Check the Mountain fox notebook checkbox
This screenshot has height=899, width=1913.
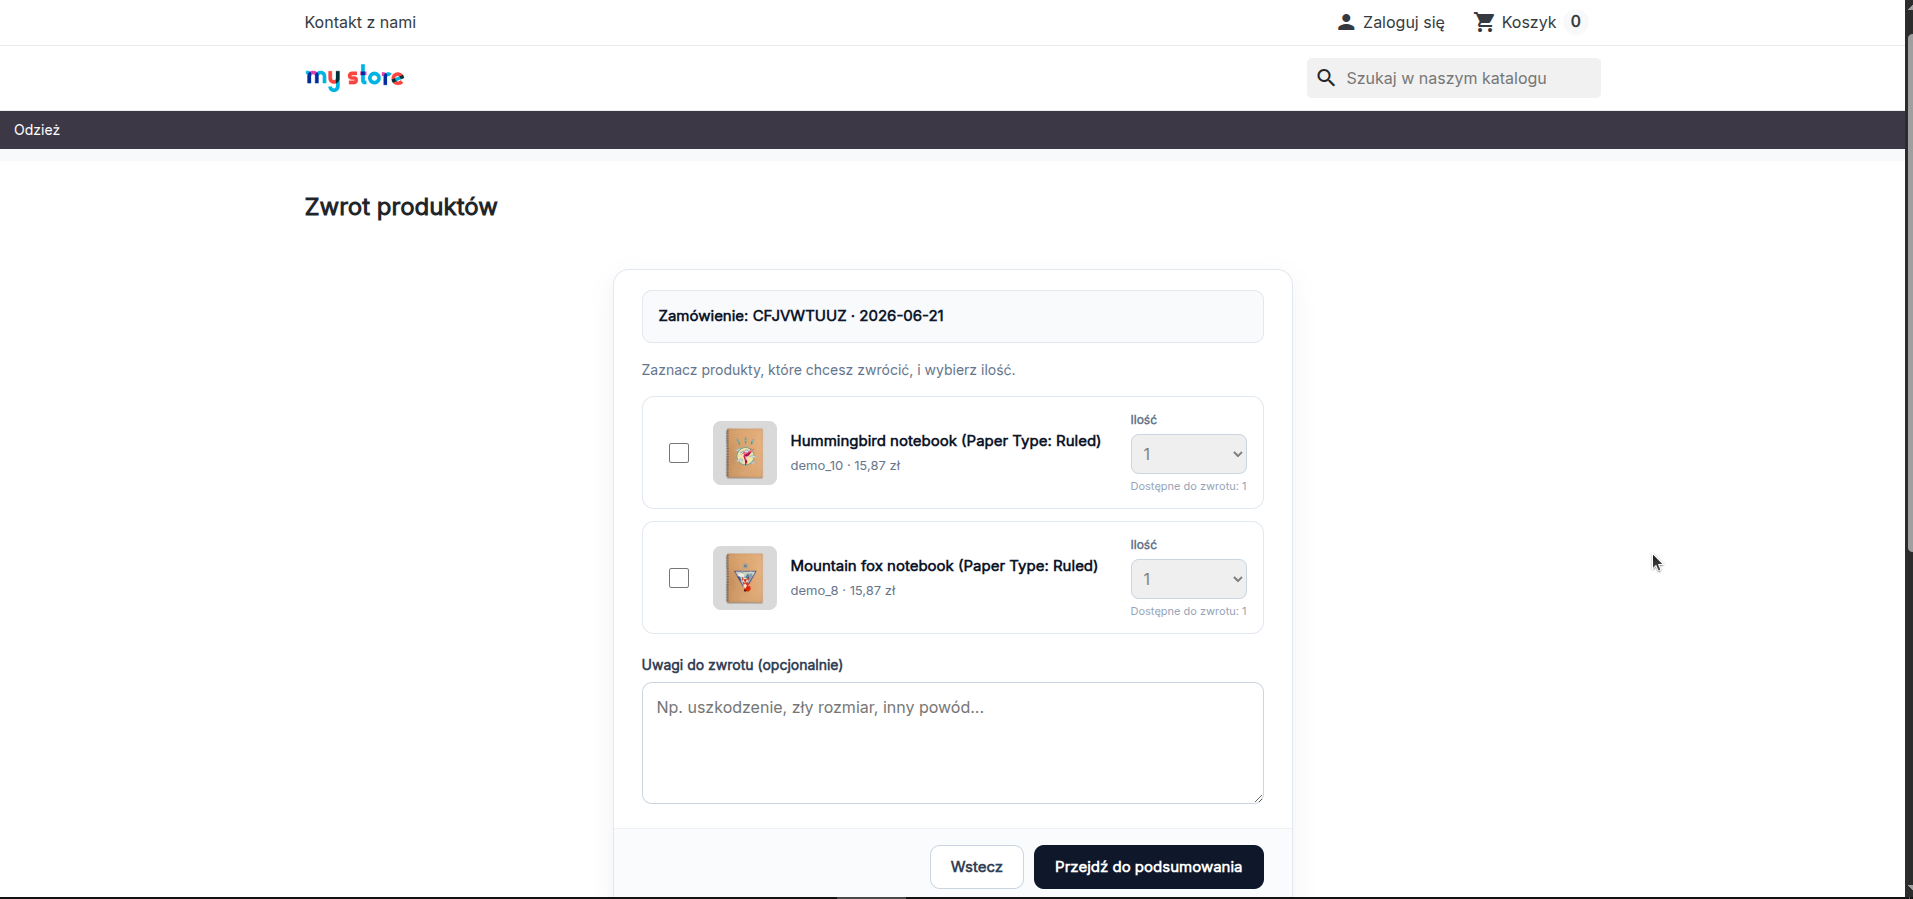[x=679, y=578]
